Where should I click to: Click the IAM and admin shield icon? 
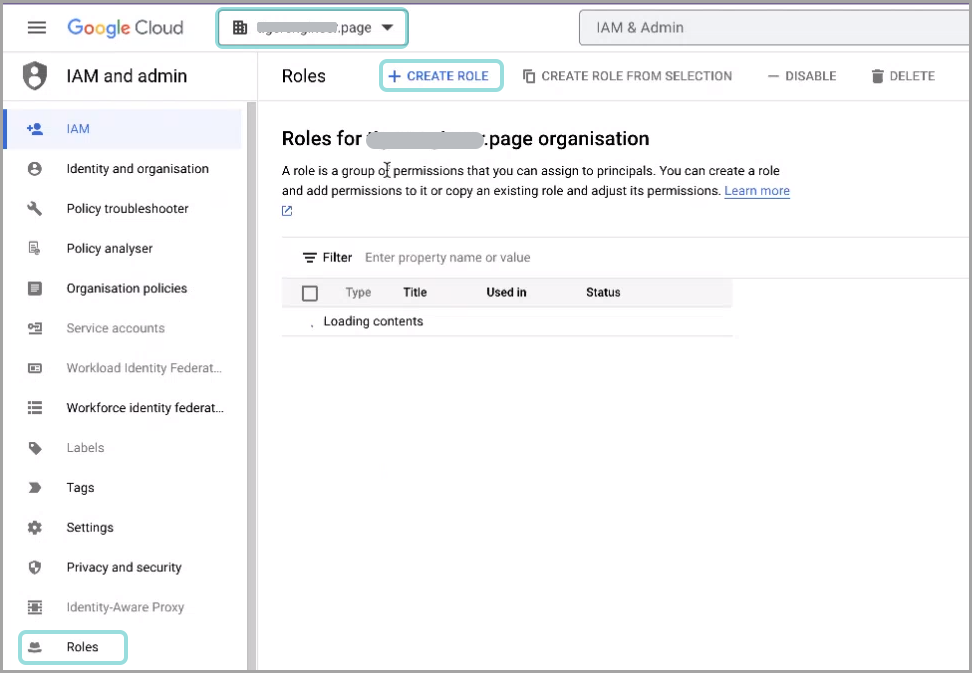pyautogui.click(x=35, y=76)
